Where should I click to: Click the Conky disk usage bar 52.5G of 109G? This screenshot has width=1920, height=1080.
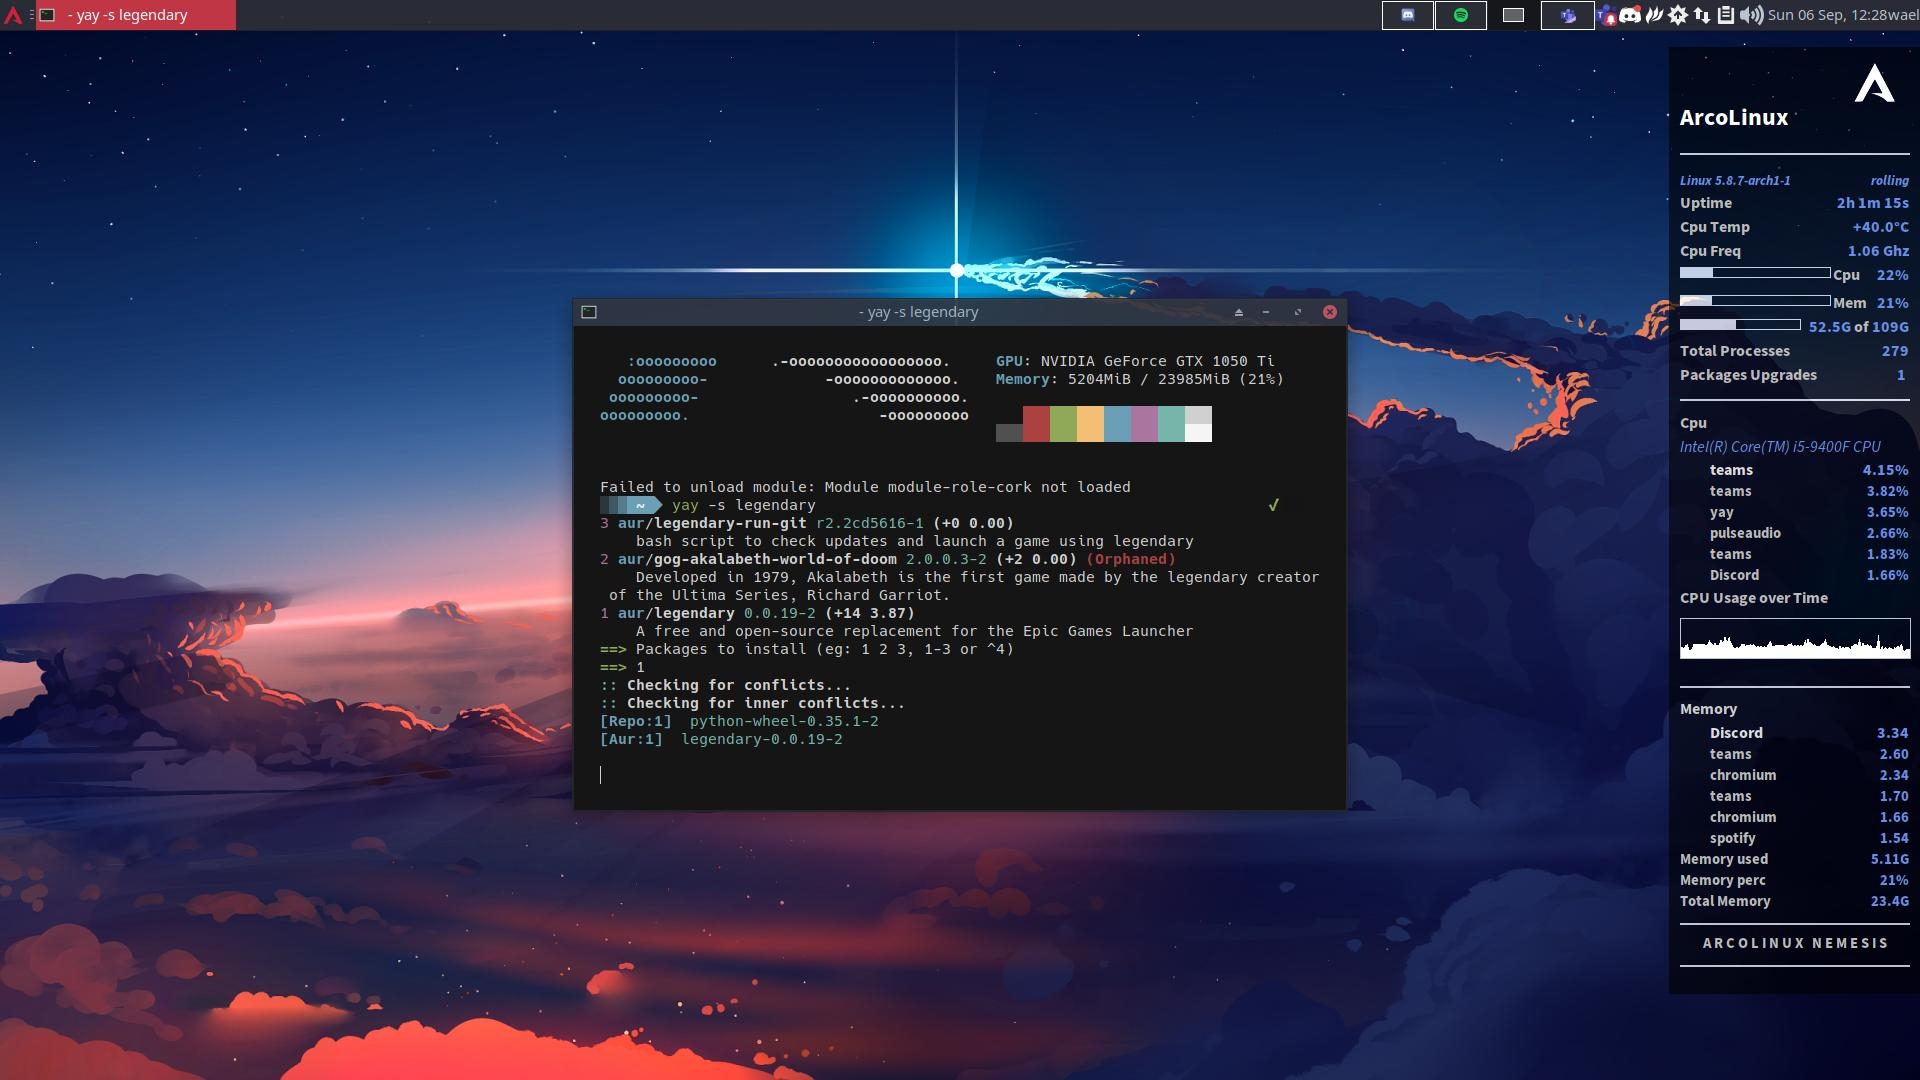(x=1740, y=325)
